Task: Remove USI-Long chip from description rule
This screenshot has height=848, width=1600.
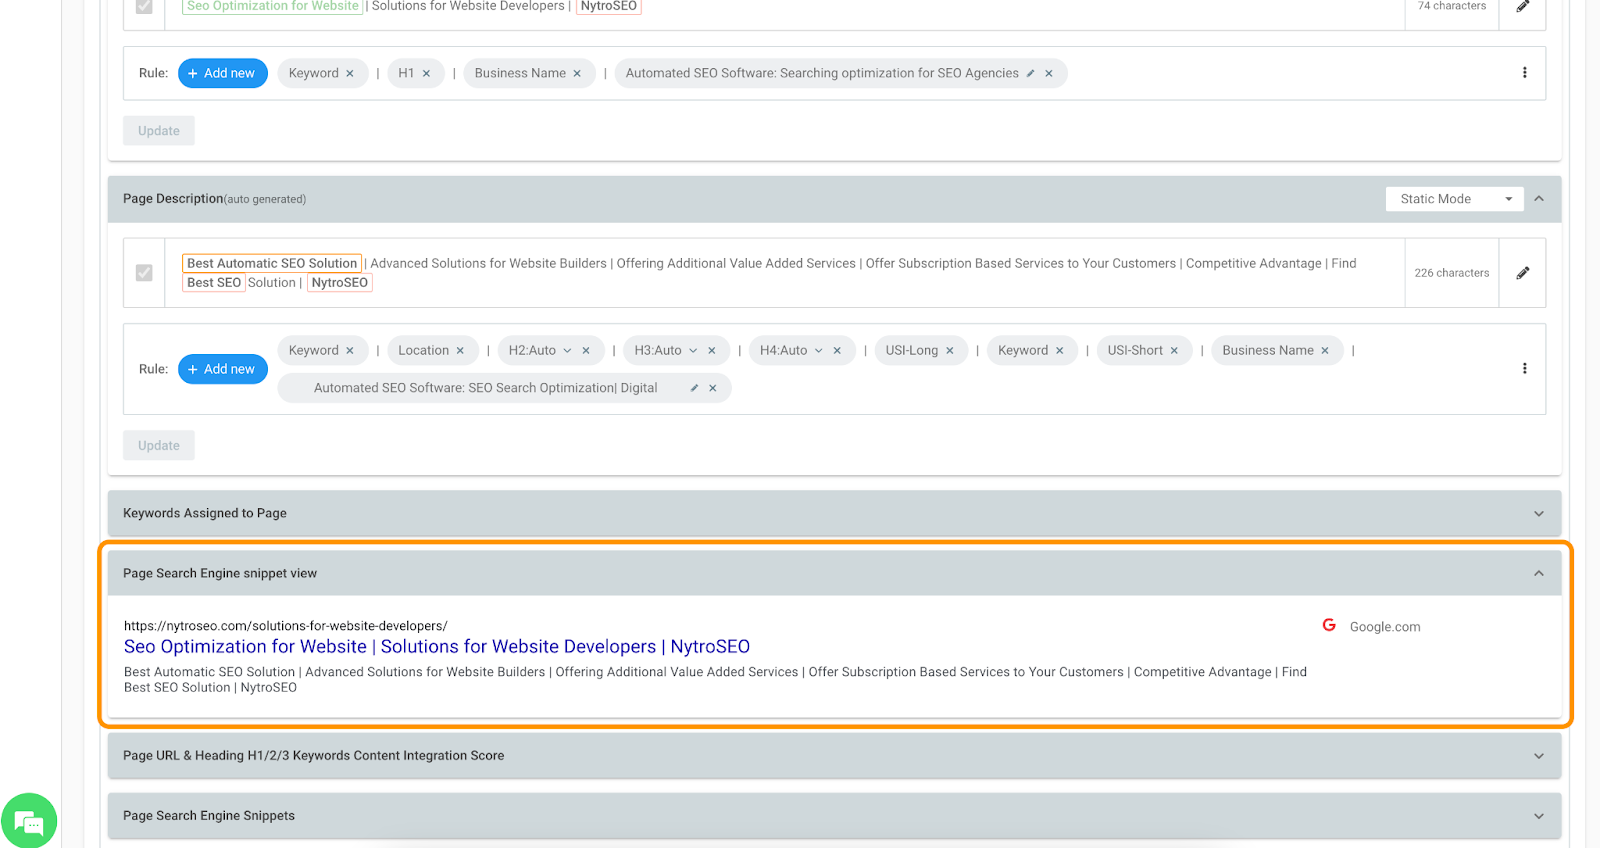Action: click(x=950, y=350)
